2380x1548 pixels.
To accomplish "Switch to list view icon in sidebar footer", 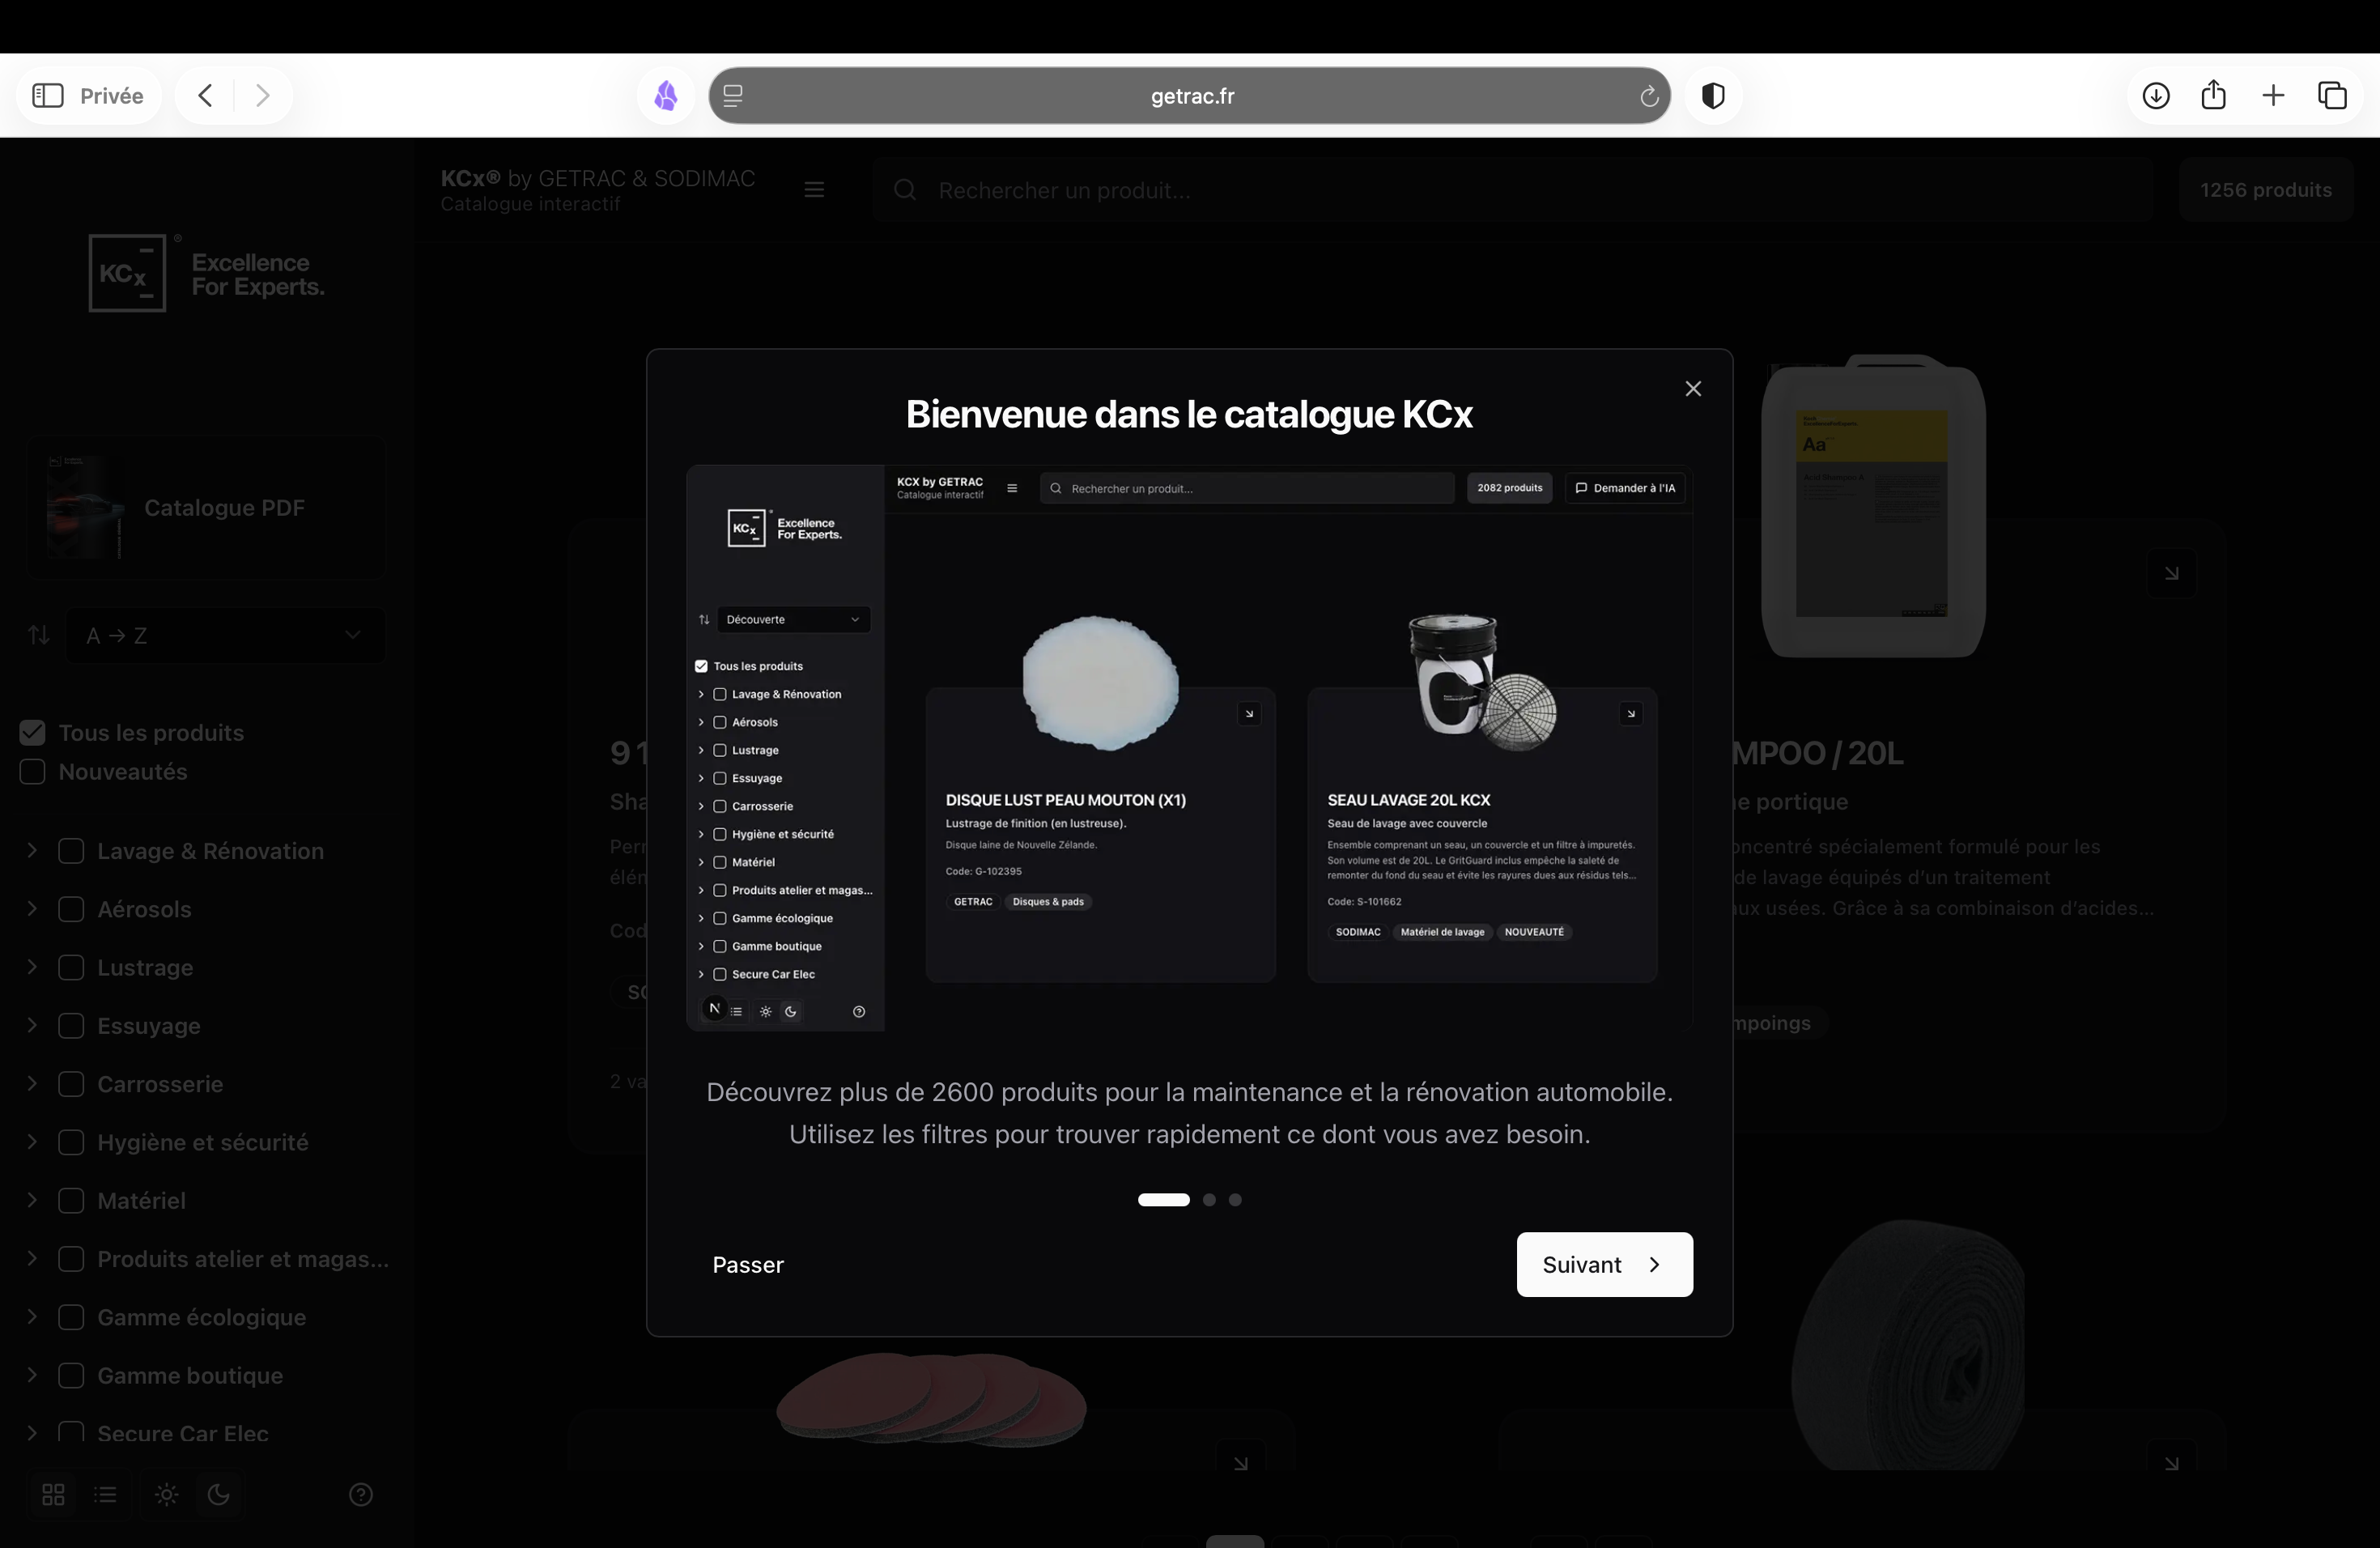I will coord(106,1494).
